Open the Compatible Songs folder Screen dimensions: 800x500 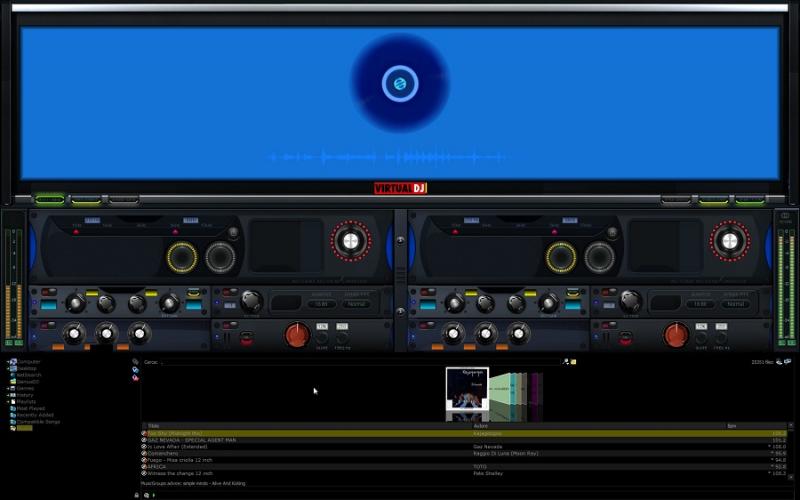(x=38, y=422)
